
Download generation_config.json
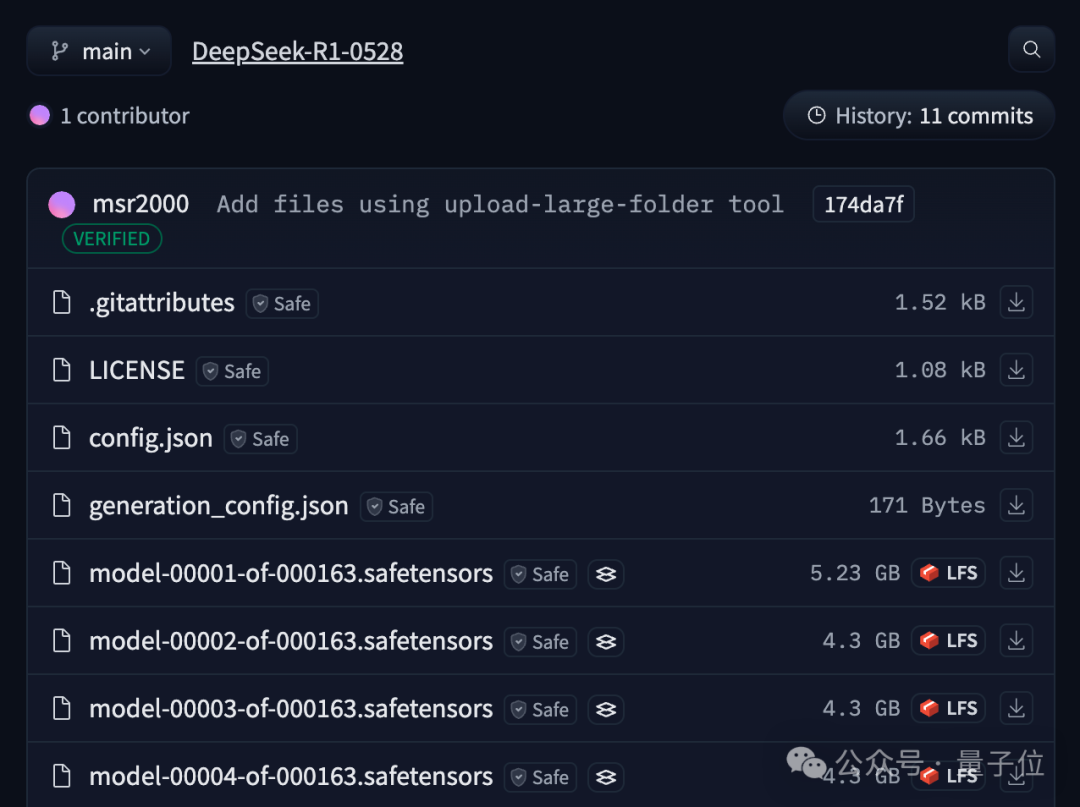(1016, 505)
